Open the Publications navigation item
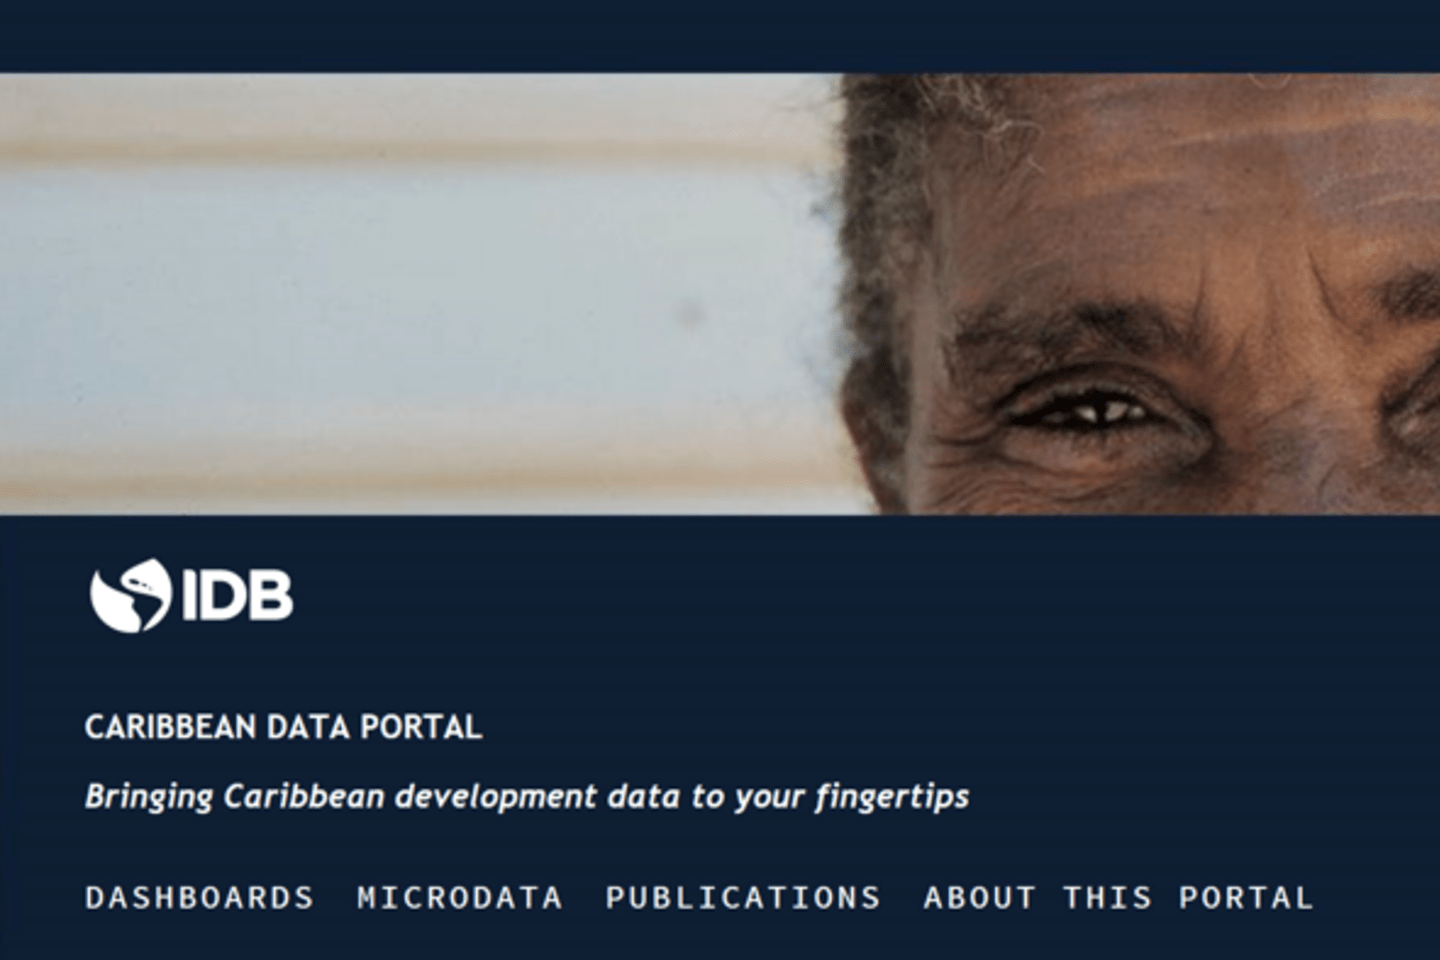 point(742,897)
